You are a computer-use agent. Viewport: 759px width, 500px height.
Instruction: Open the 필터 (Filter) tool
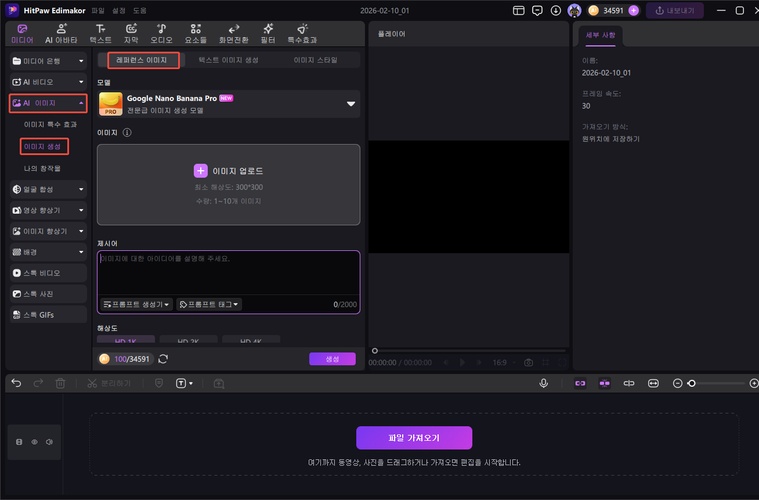268,33
